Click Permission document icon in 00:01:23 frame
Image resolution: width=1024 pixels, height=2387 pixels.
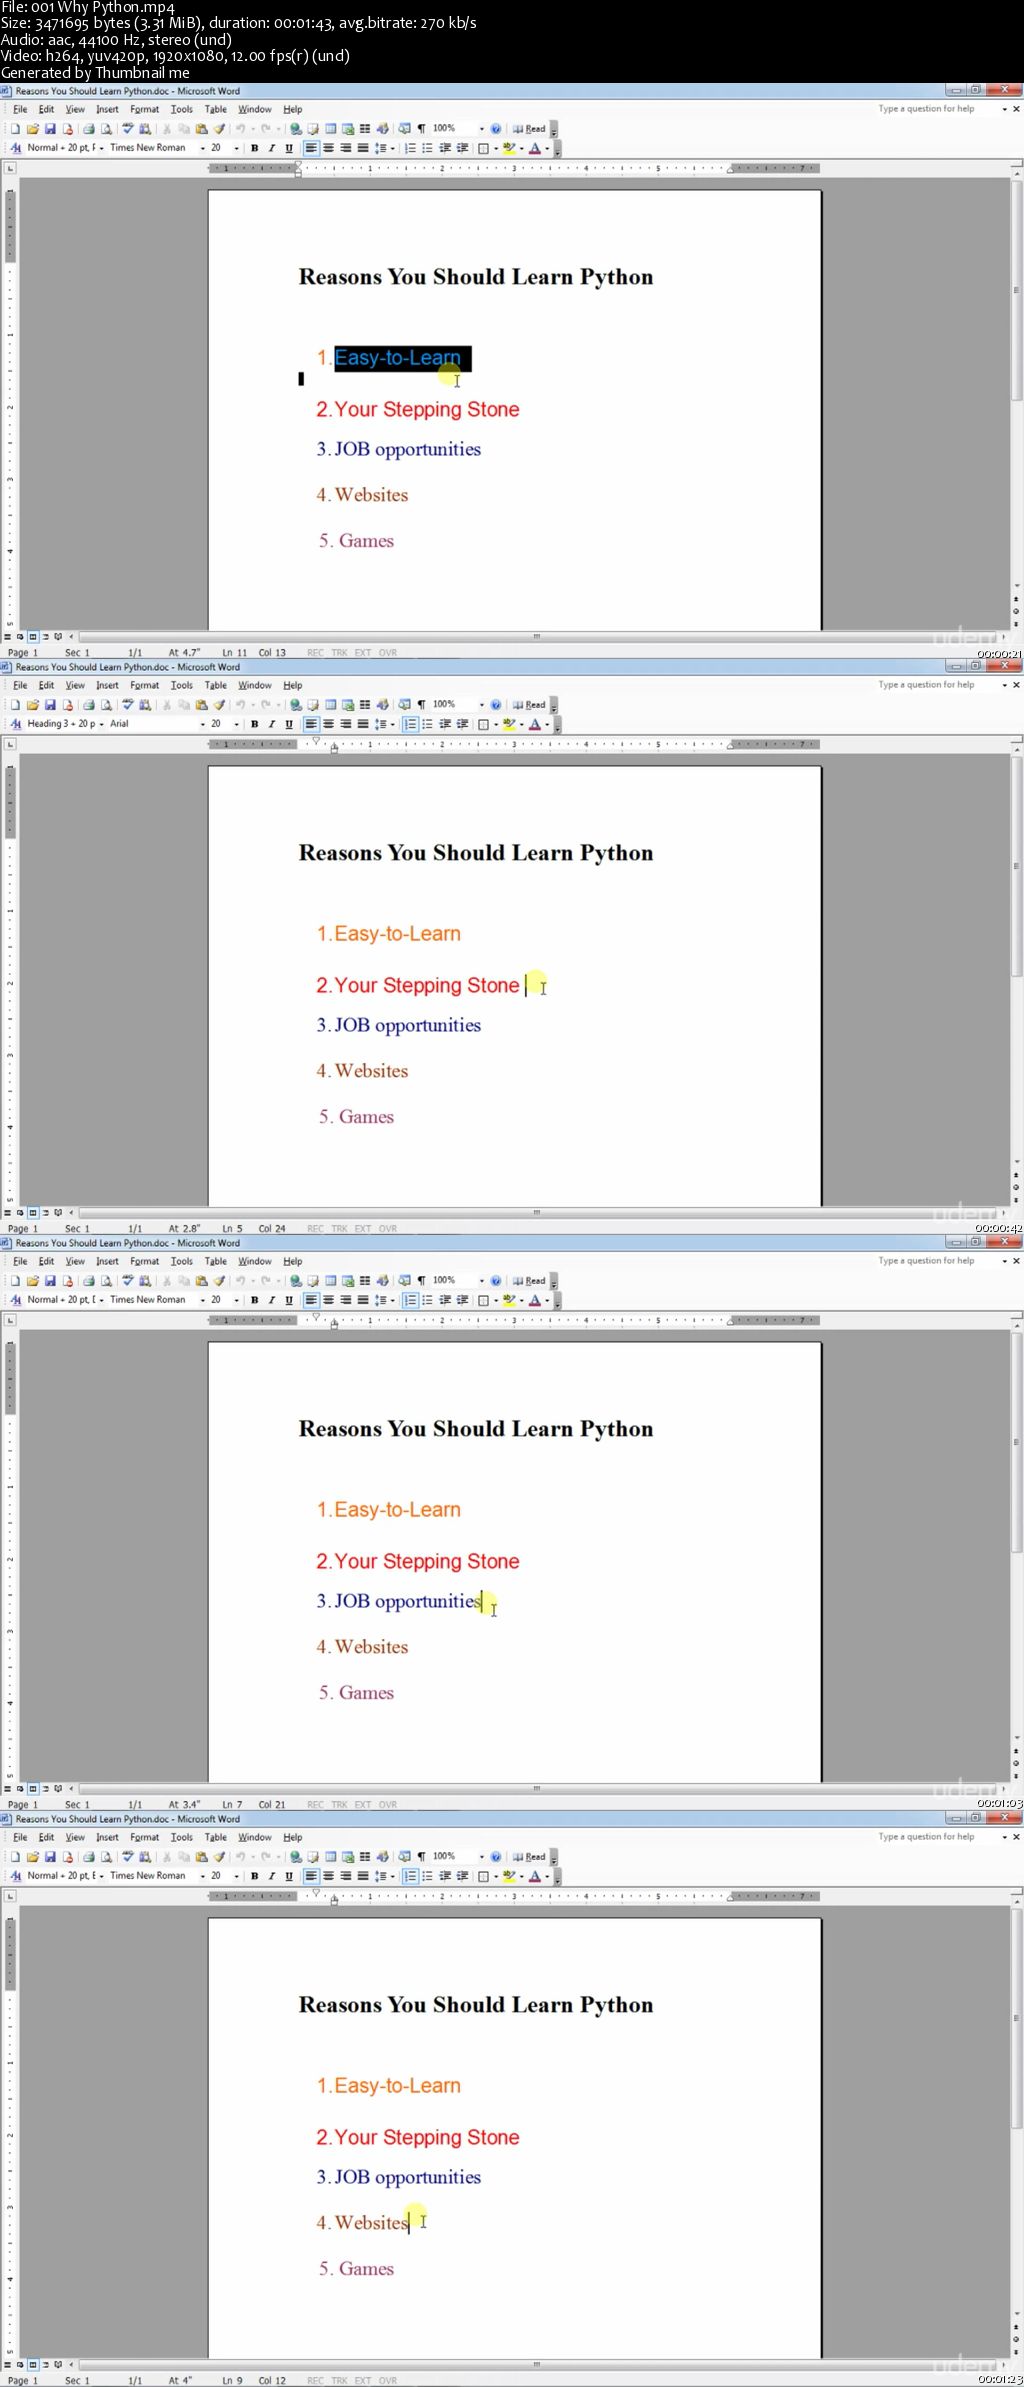[x=67, y=1856]
